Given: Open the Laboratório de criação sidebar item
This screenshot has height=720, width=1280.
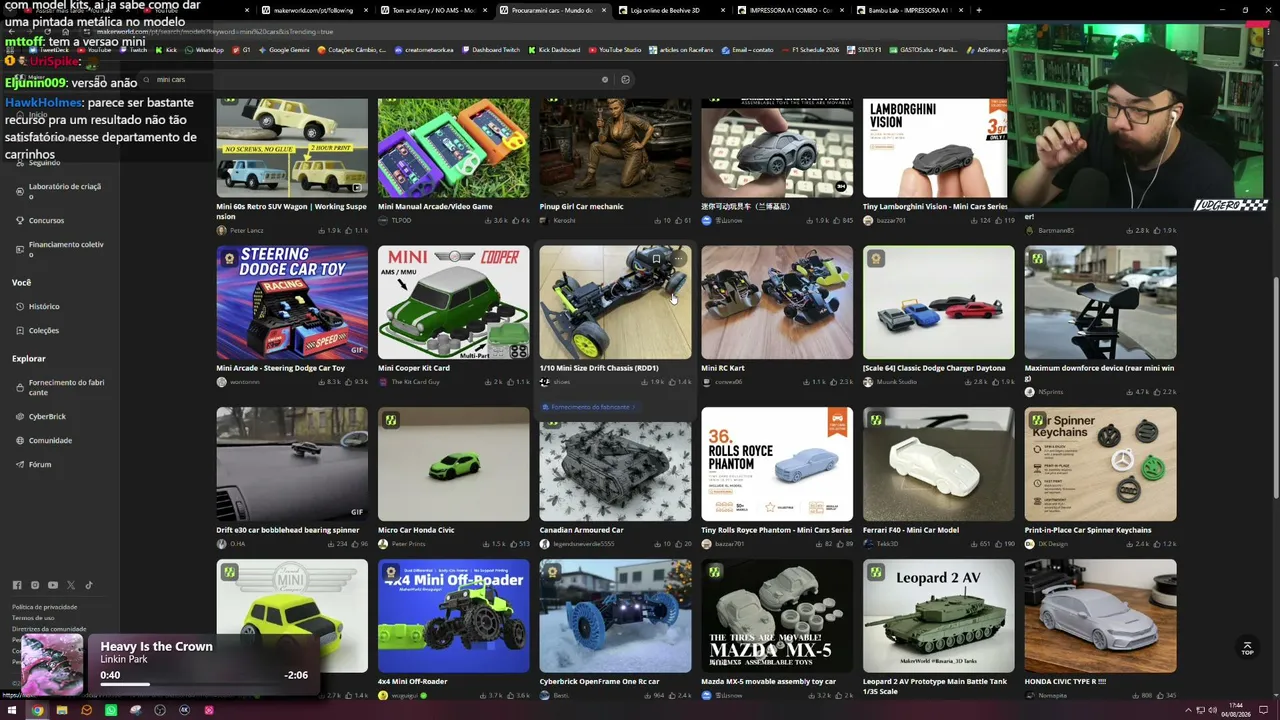Looking at the screenshot, I should (58, 190).
